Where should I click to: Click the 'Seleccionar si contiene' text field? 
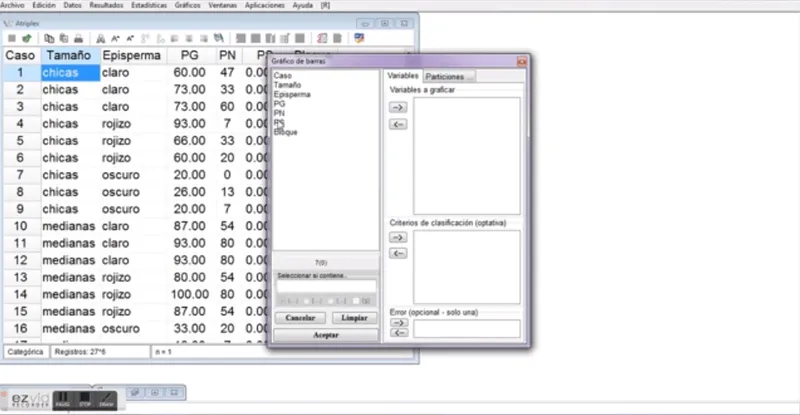tap(327, 286)
